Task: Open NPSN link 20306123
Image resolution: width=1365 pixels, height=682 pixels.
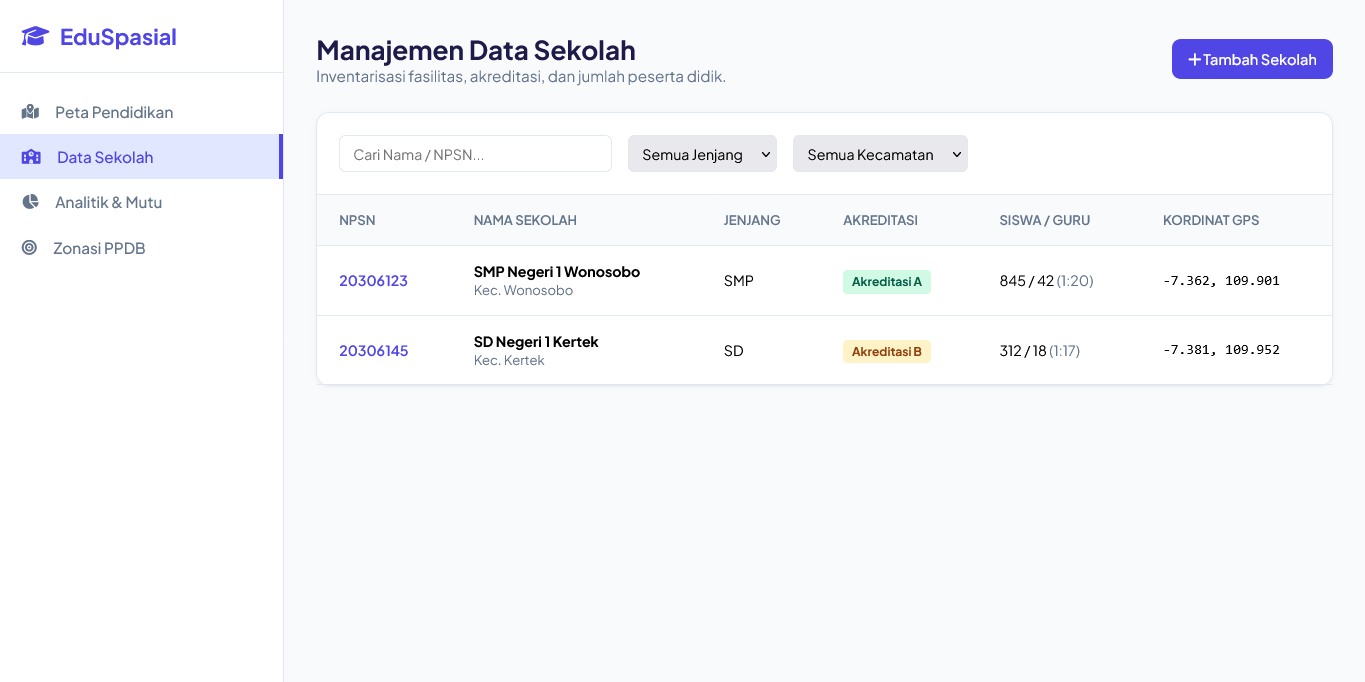Action: coord(373,281)
